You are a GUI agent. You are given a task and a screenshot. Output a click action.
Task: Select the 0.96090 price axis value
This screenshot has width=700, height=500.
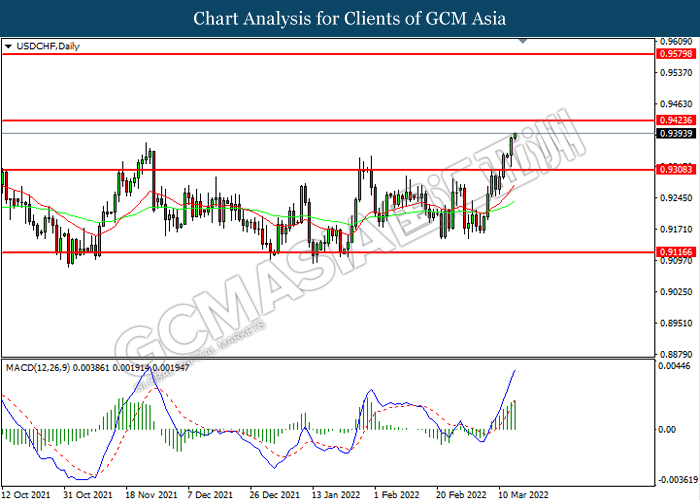(676, 42)
